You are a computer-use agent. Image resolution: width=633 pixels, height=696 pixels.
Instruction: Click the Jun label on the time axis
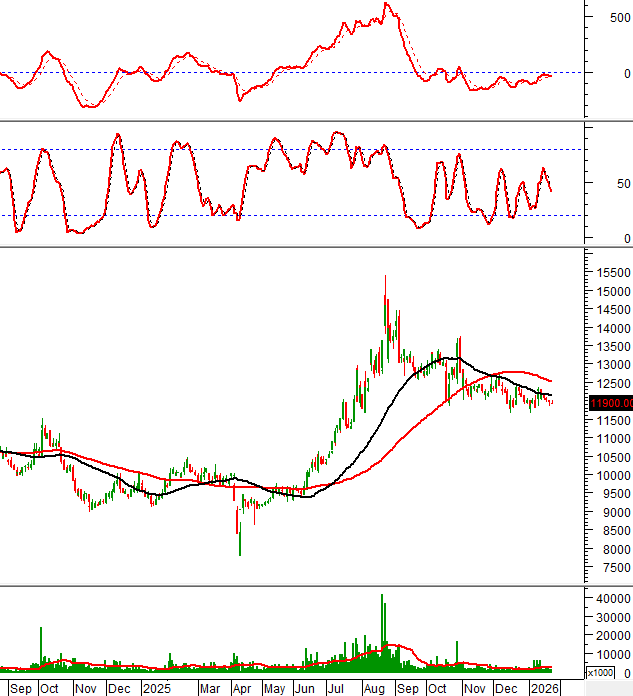point(305,688)
